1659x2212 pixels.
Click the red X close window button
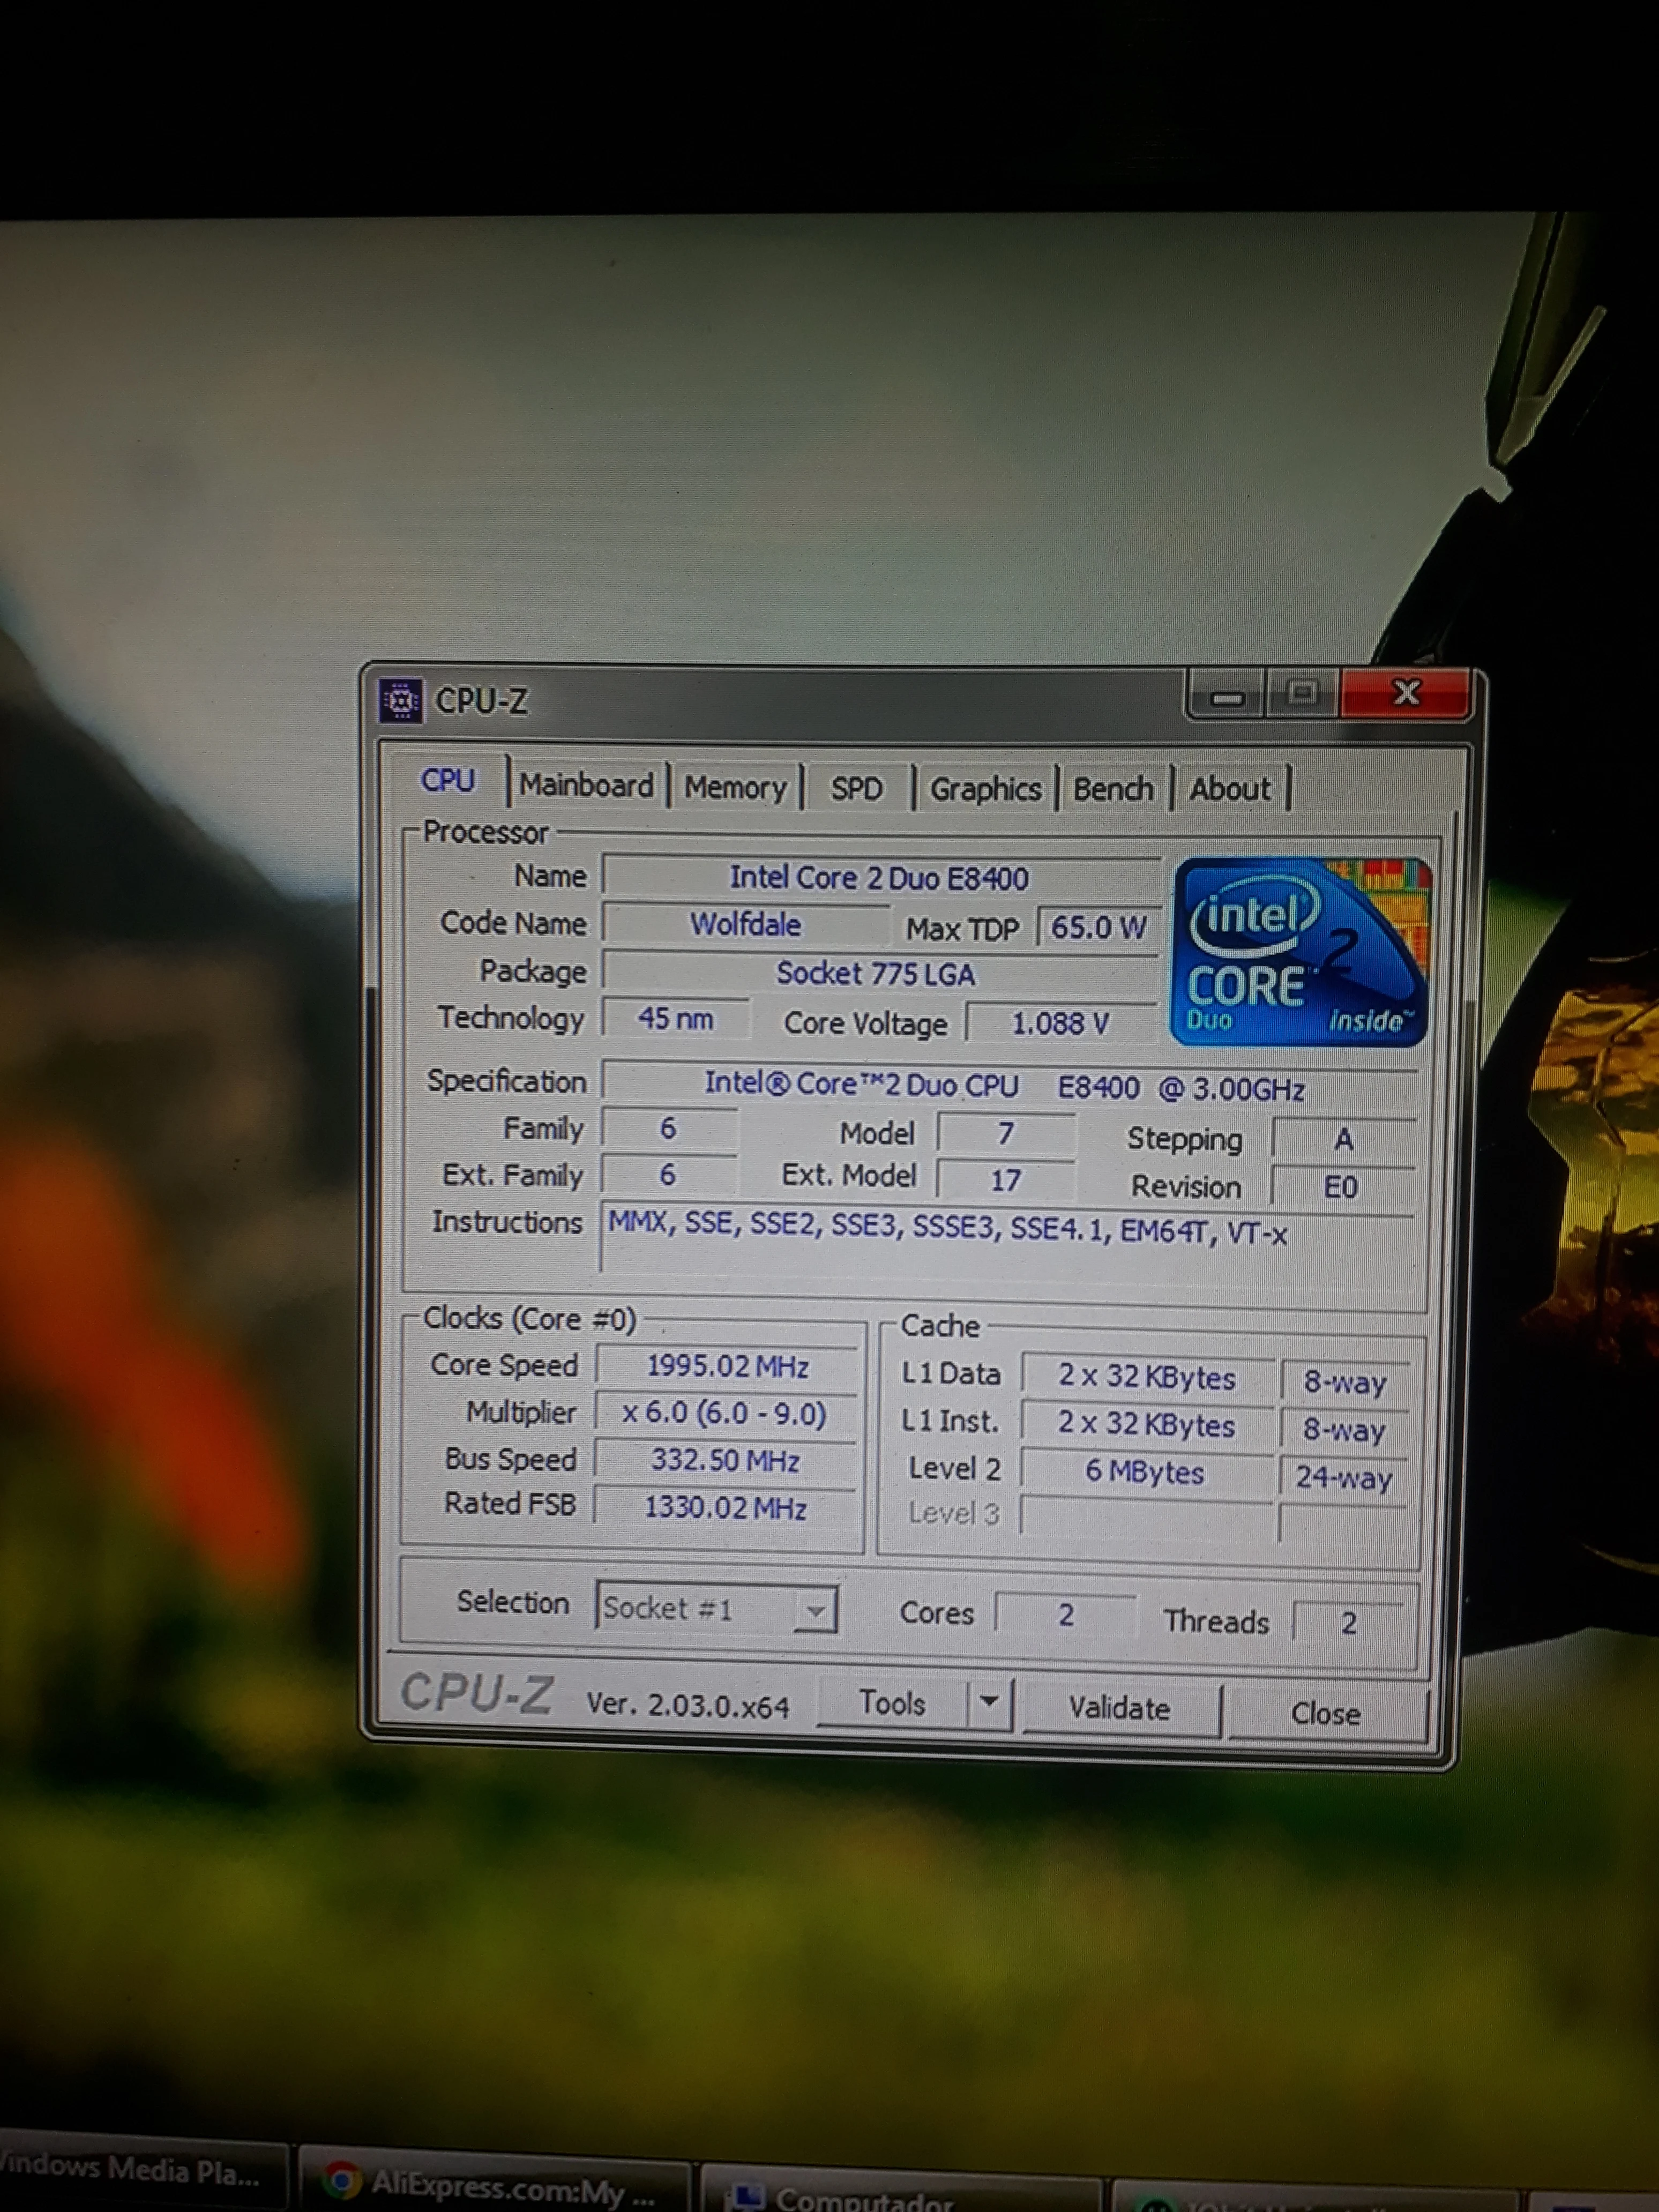(x=1406, y=693)
